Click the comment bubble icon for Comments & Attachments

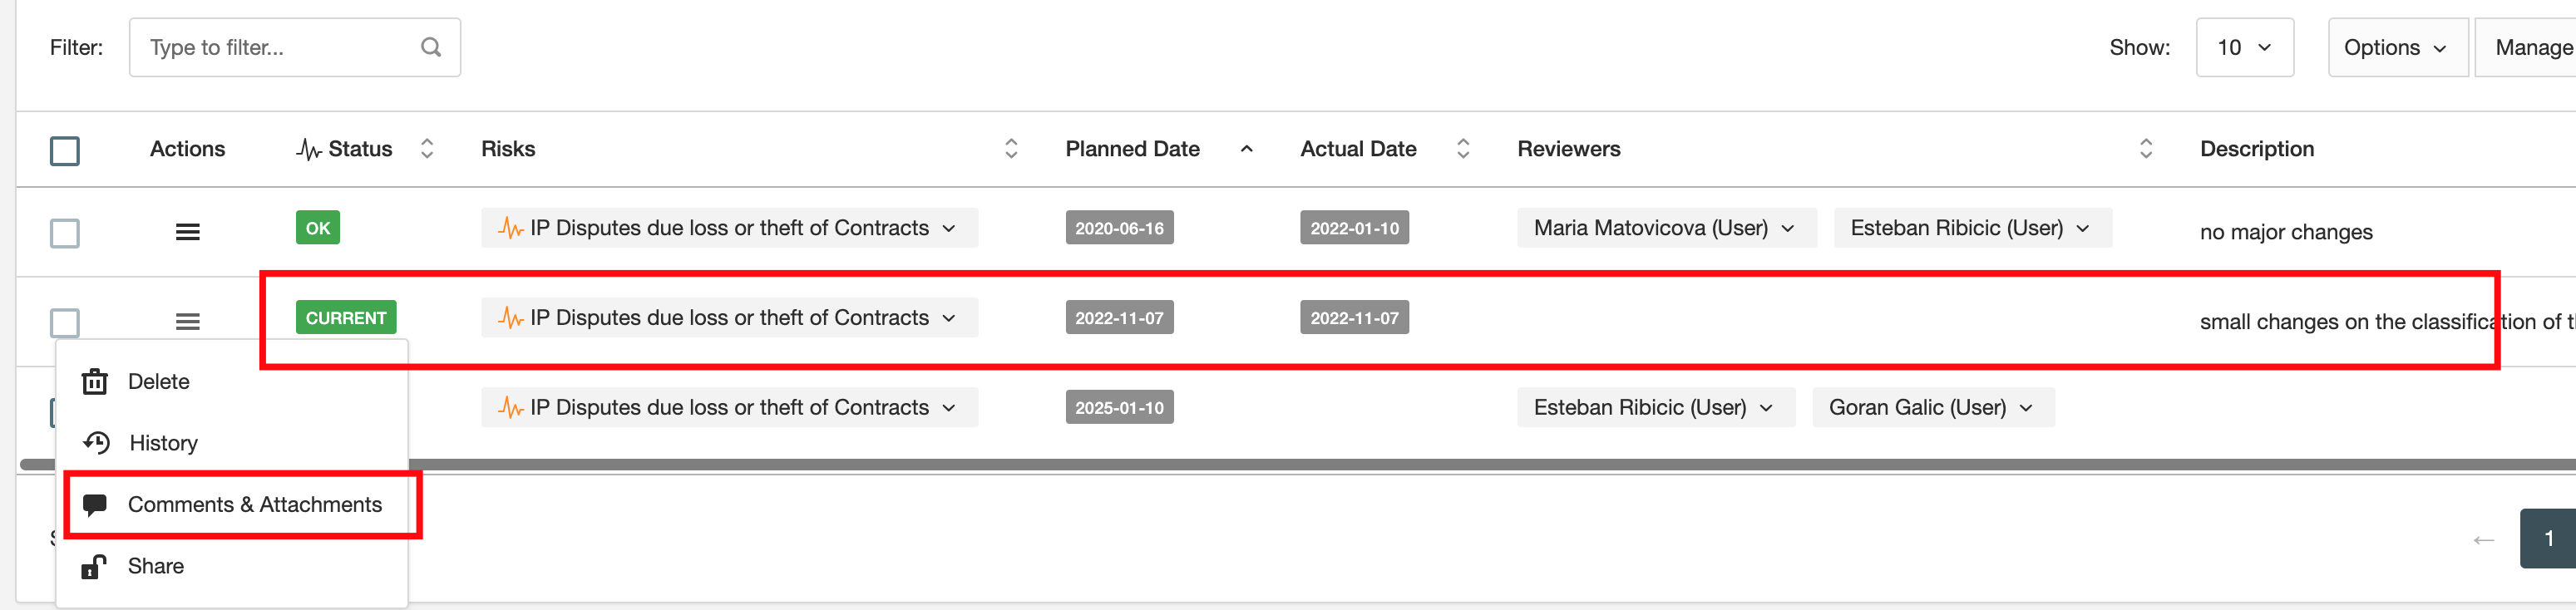[x=94, y=504]
